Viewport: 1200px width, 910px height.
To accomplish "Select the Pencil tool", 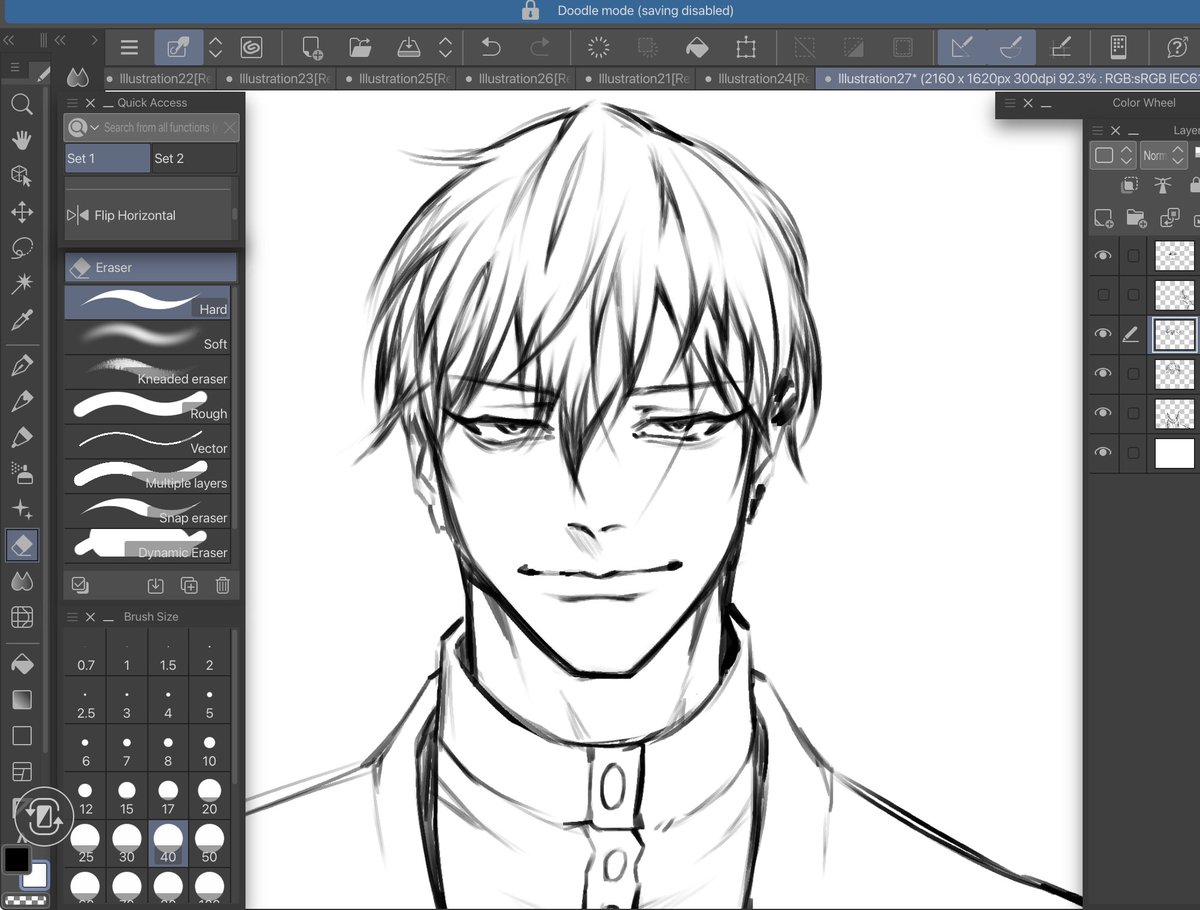I will point(21,402).
